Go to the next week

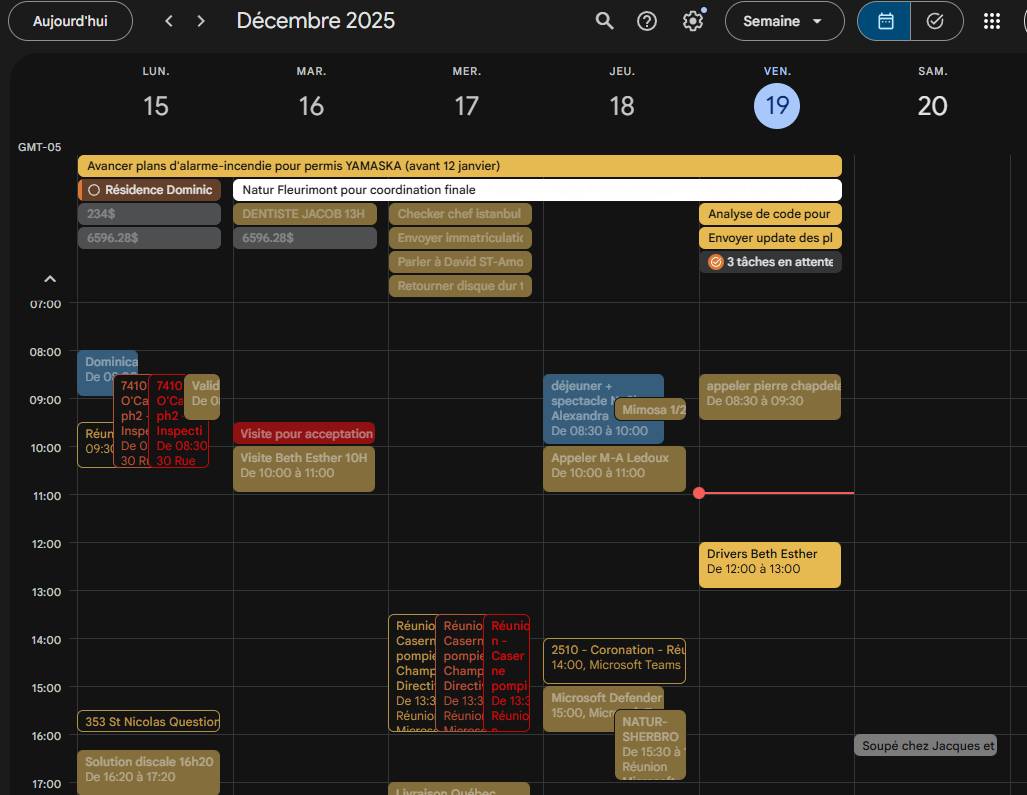(x=201, y=21)
